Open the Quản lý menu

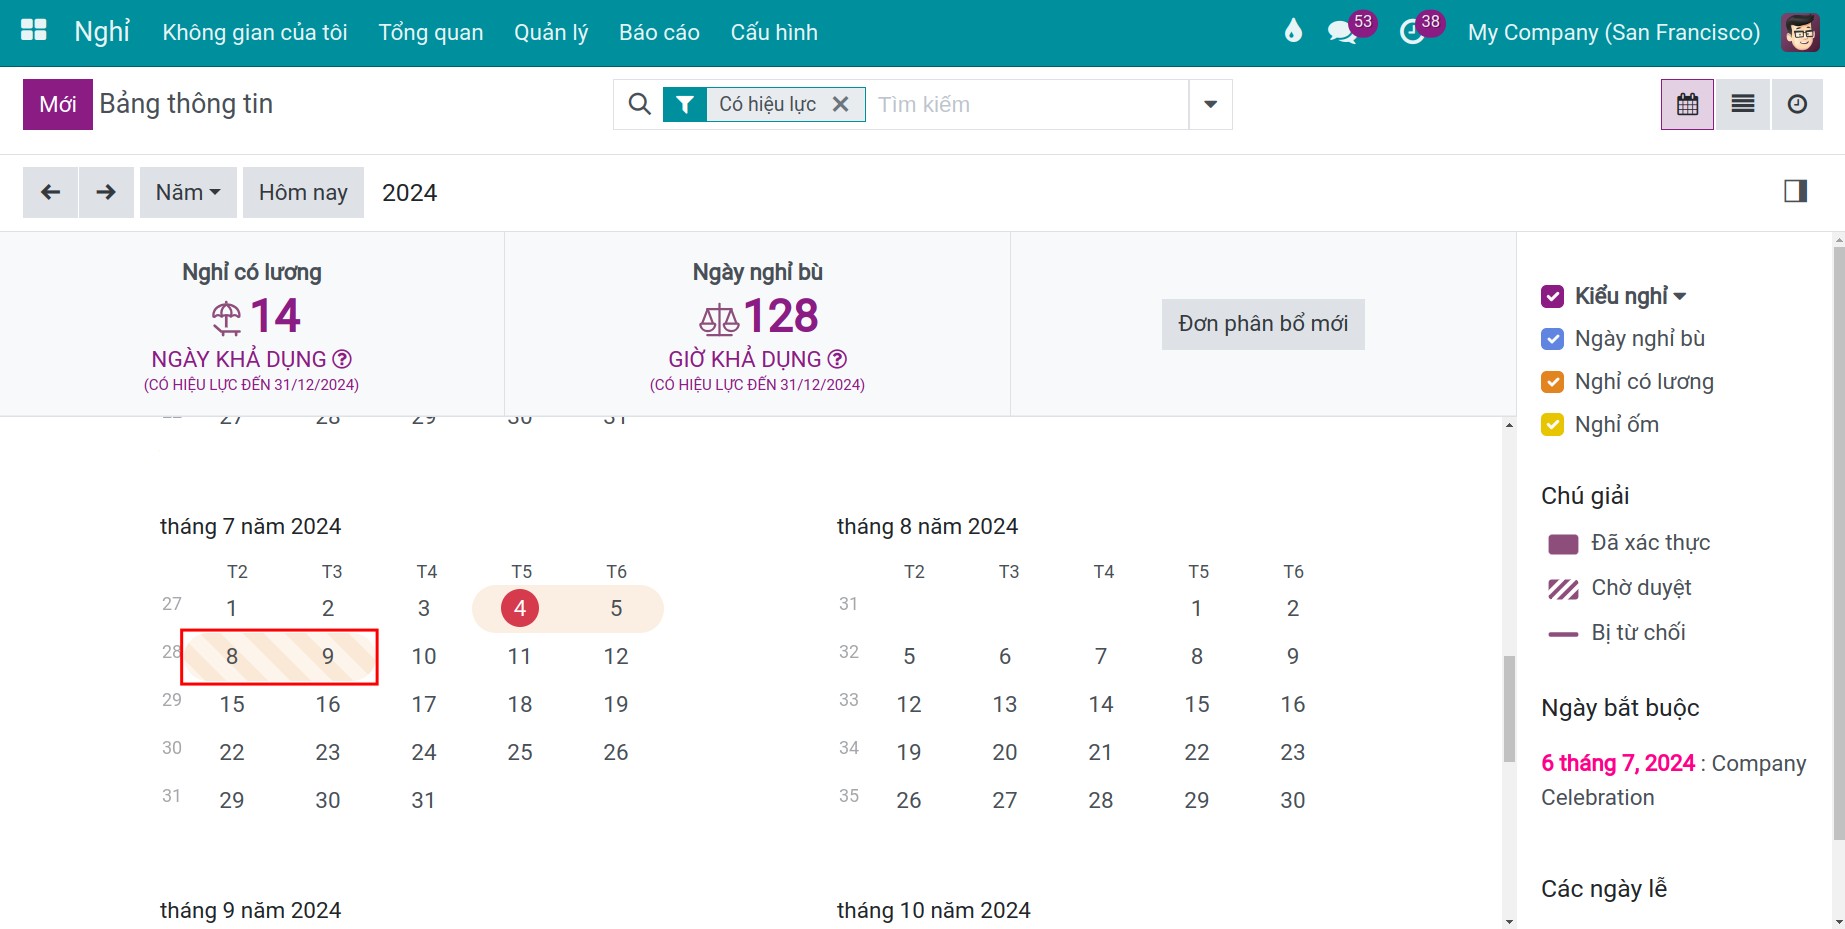click(x=551, y=32)
